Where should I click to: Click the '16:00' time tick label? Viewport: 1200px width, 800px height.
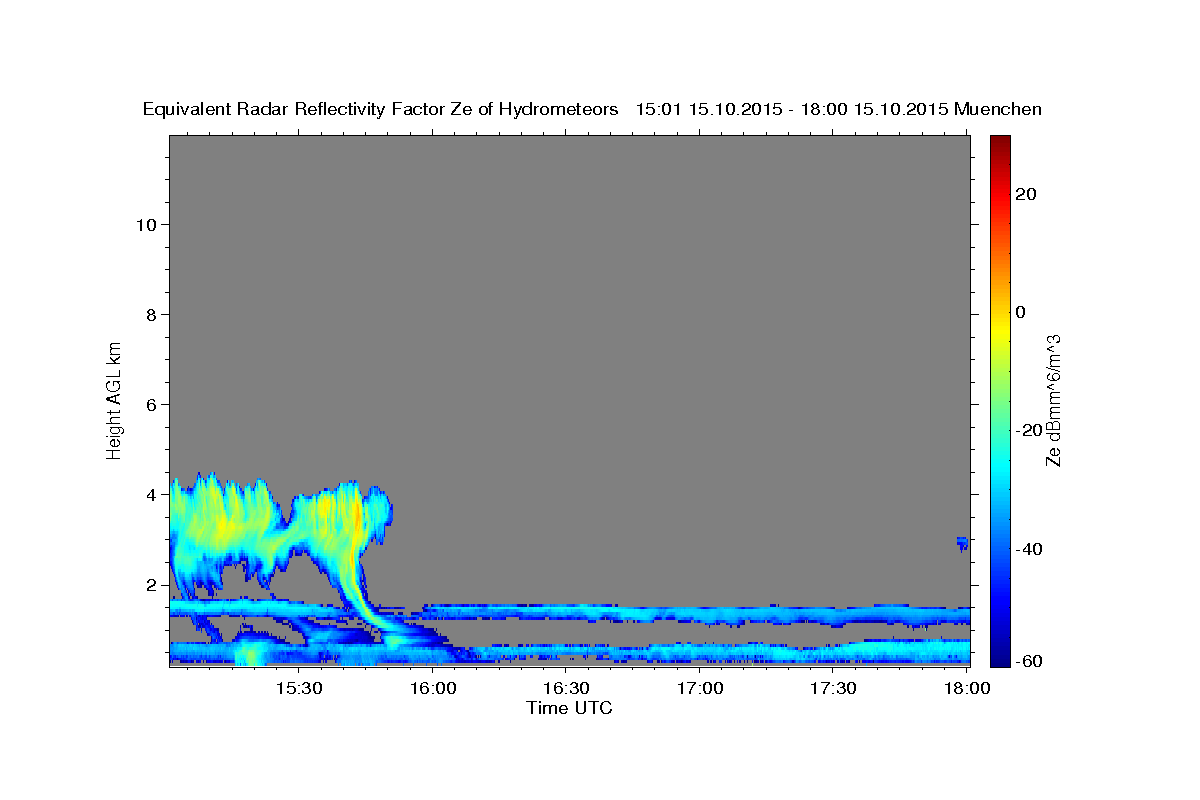(x=433, y=688)
